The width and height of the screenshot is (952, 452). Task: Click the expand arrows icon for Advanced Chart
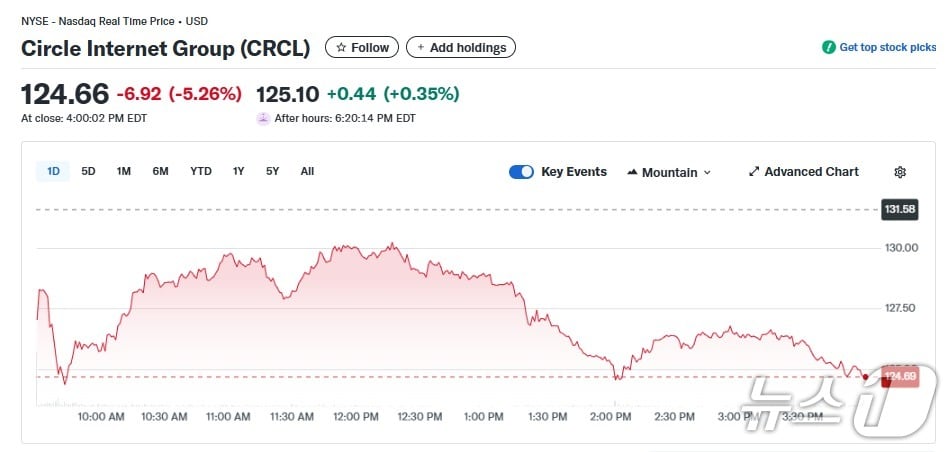point(754,172)
